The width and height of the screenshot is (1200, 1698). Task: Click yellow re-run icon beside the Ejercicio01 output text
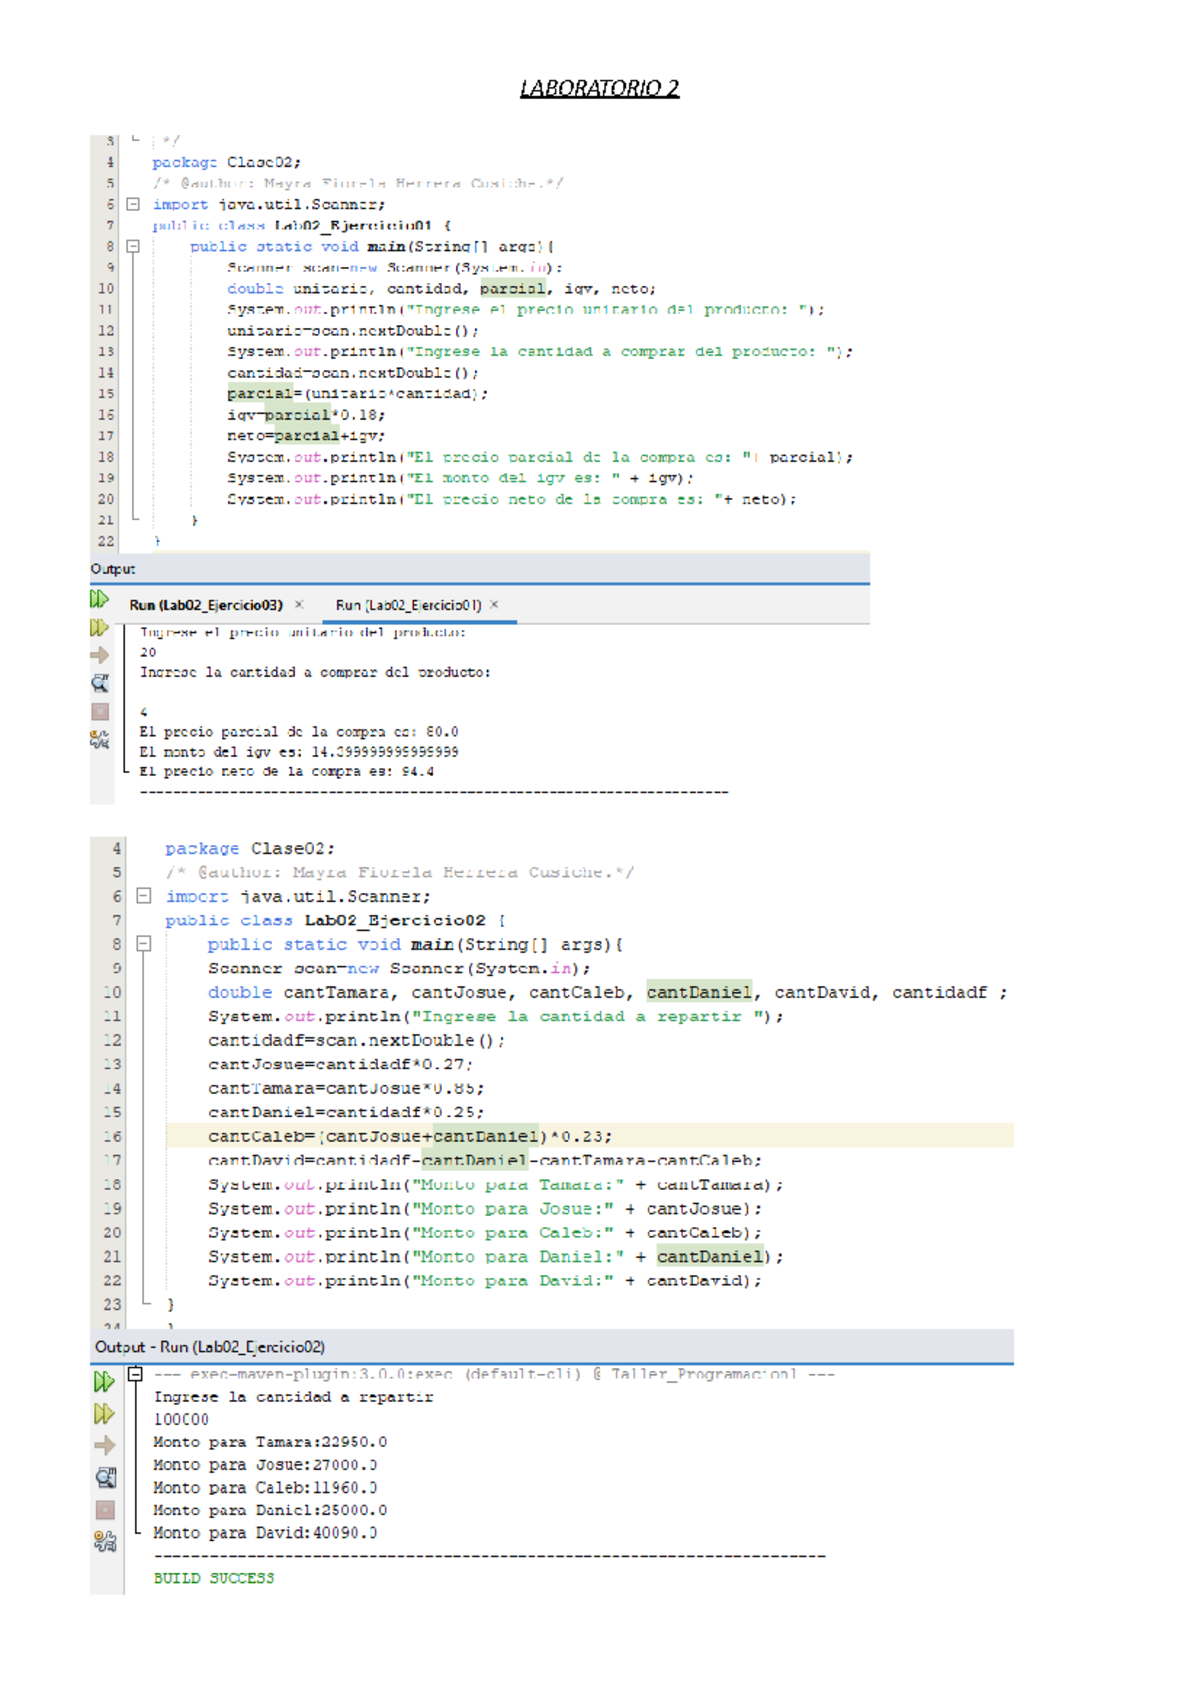99,628
